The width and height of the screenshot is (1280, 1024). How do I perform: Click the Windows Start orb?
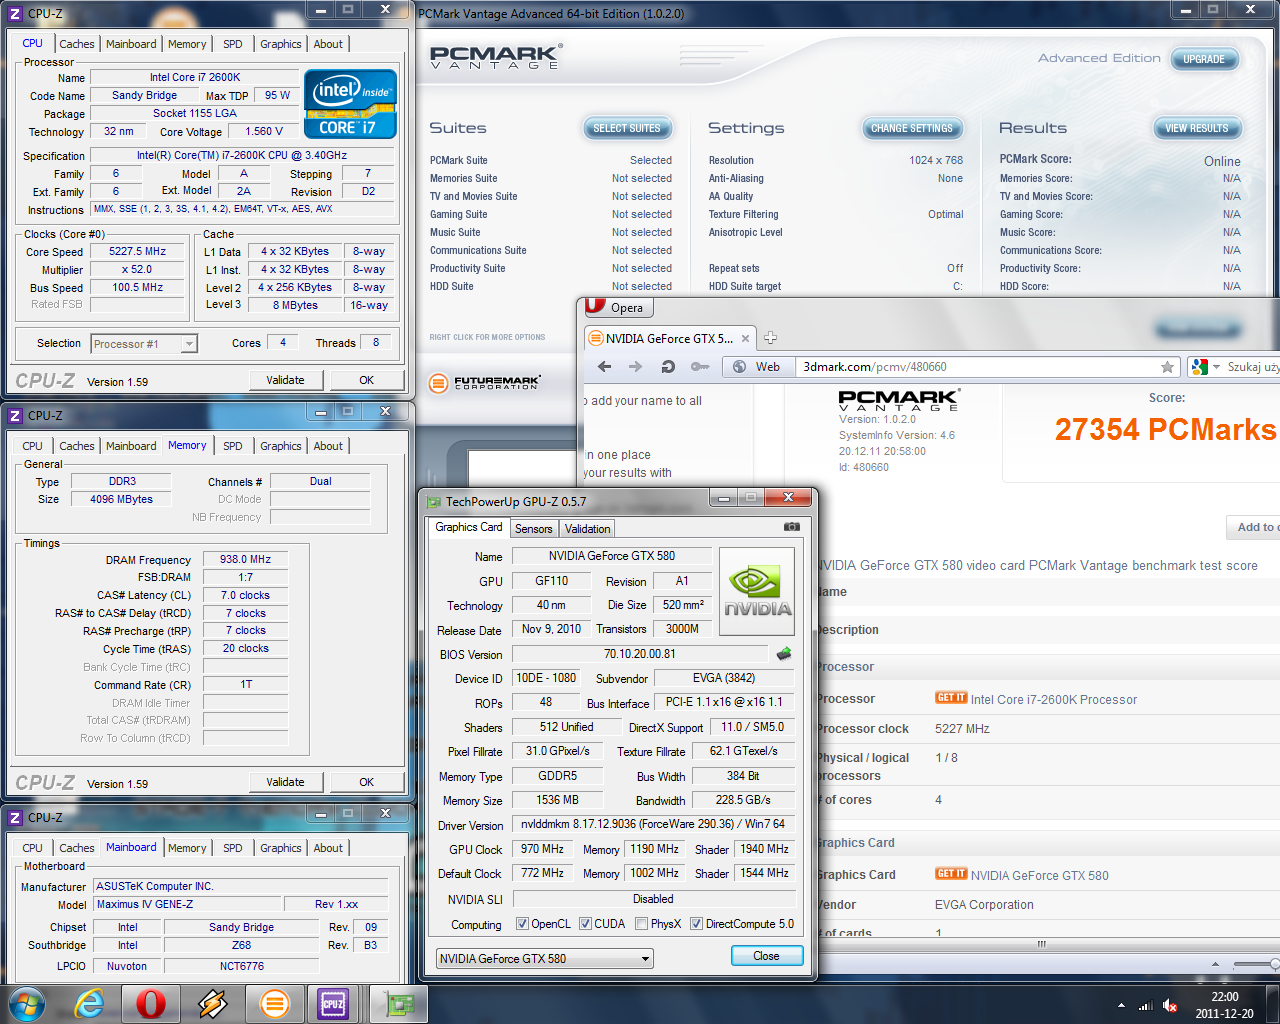[26, 1004]
